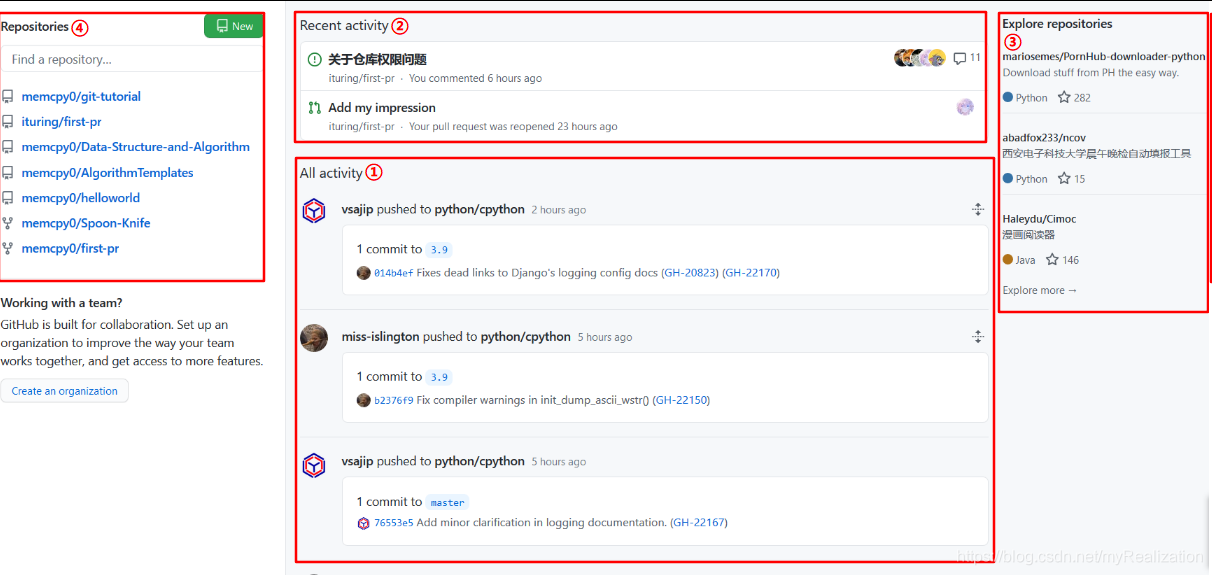Open memcpy0/first-pr forked repository
Image resolution: width=1212 pixels, height=575 pixels.
point(70,249)
